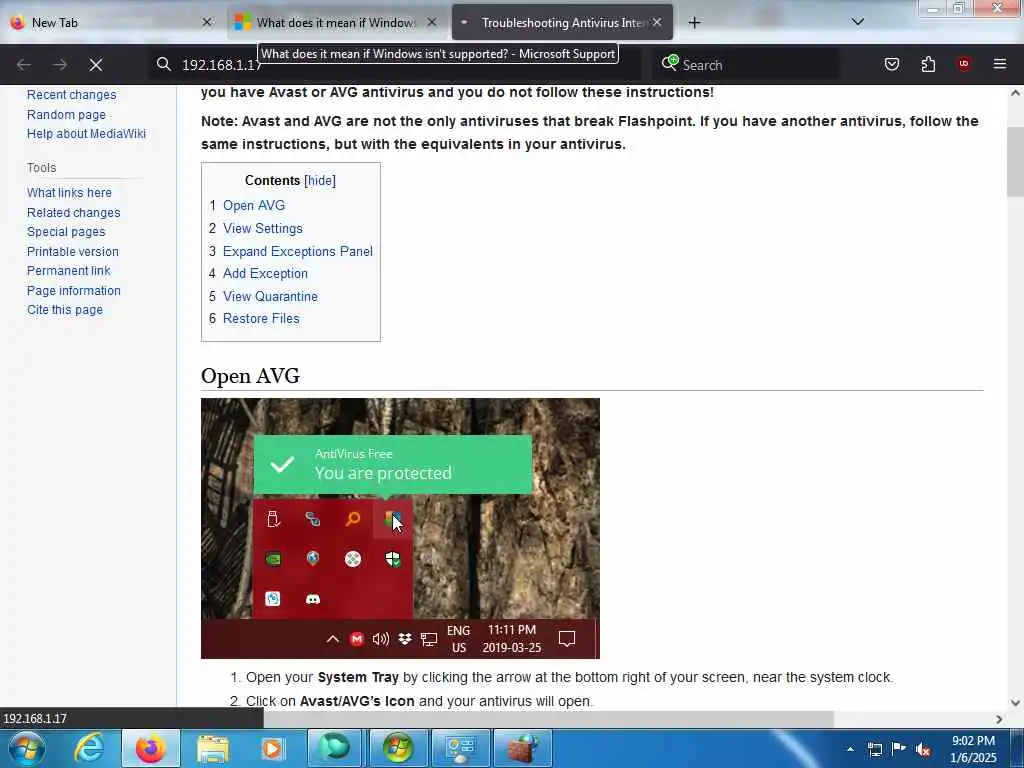Viewport: 1024px width, 768px height.
Task: Open the AVG system tray screenshot image
Action: 400,528
